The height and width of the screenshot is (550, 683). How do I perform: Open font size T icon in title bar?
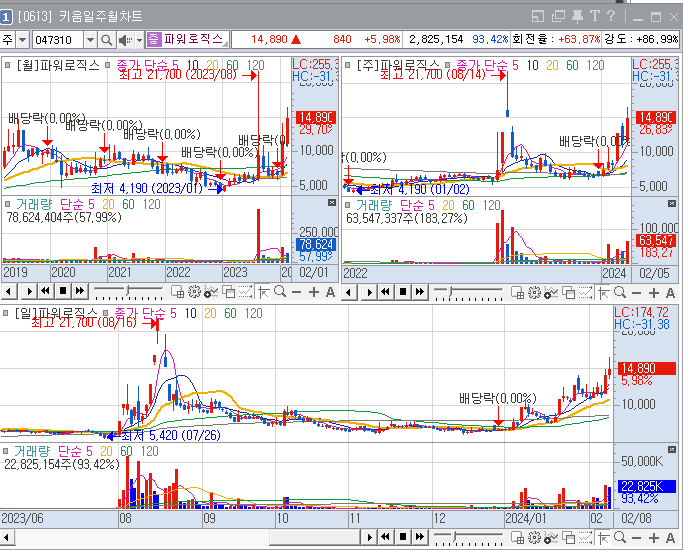pos(595,16)
